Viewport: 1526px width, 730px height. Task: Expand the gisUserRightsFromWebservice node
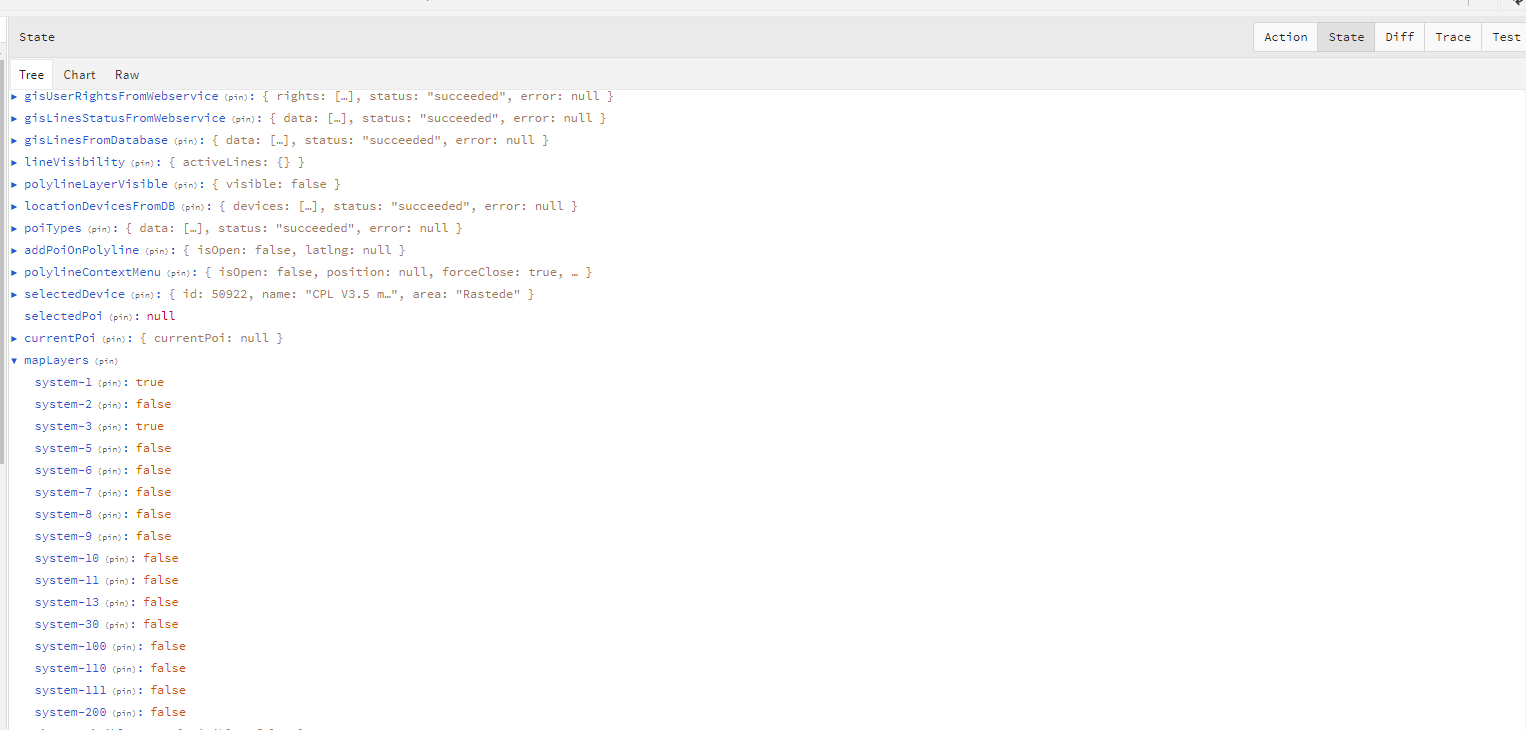[14, 96]
